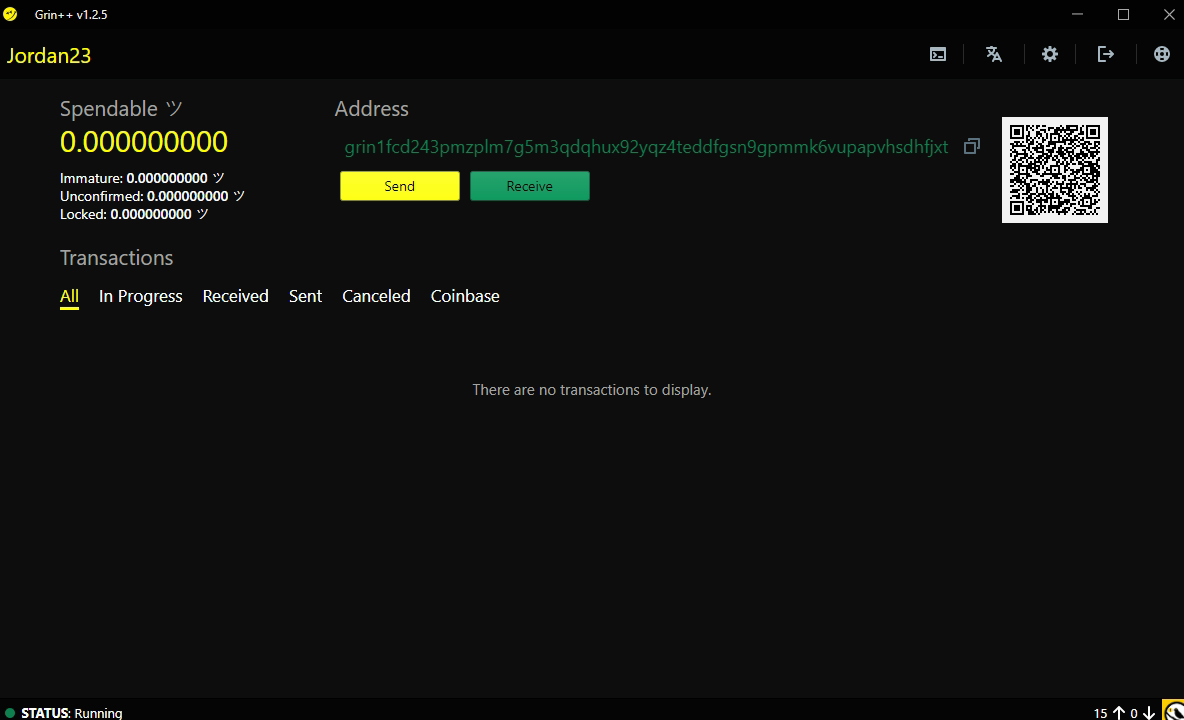The height and width of the screenshot is (720, 1184).
Task: Click the Transactions heading
Action: pos(116,258)
